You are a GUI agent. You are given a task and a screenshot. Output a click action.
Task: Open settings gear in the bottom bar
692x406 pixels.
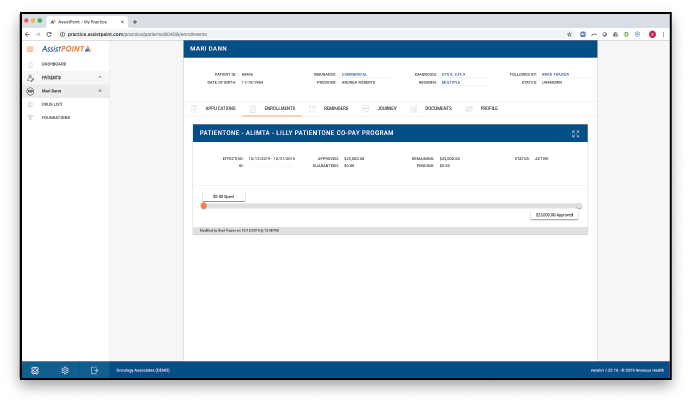point(64,370)
